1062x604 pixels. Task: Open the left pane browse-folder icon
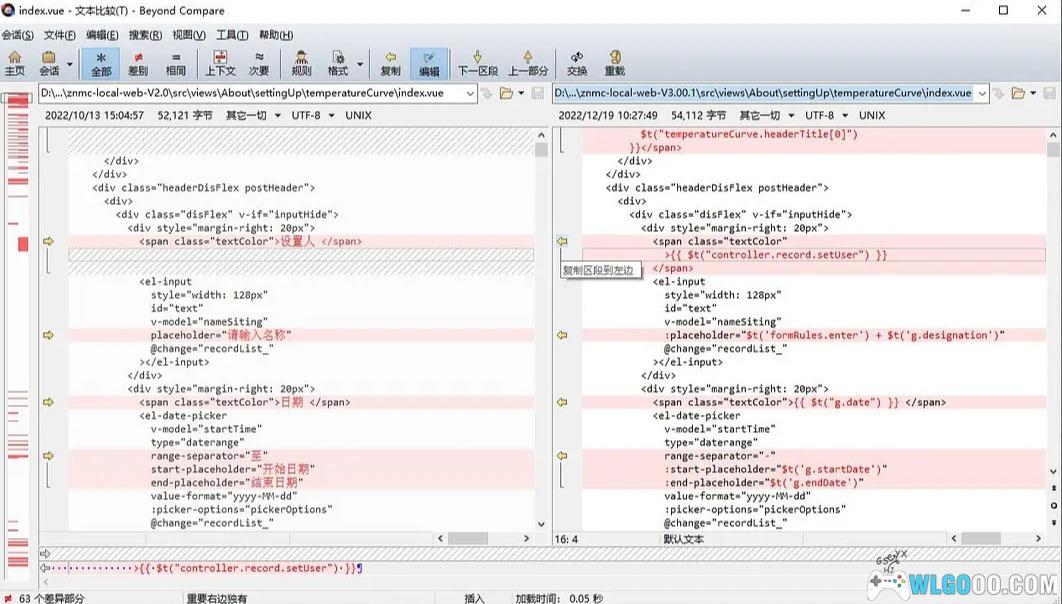point(506,93)
